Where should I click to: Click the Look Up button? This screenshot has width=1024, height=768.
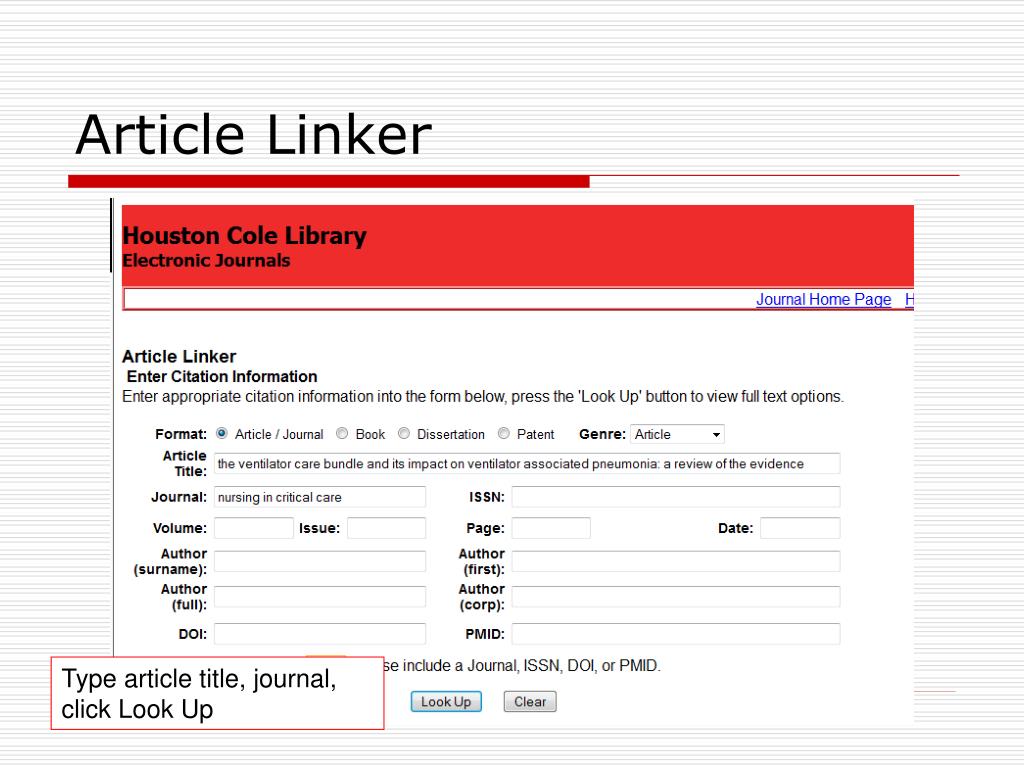click(x=446, y=701)
